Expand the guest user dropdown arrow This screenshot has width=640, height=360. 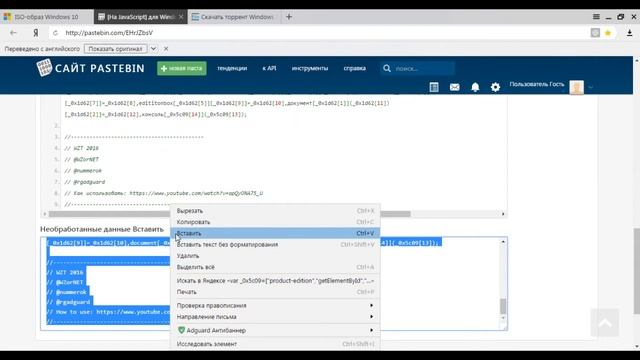[591, 87]
